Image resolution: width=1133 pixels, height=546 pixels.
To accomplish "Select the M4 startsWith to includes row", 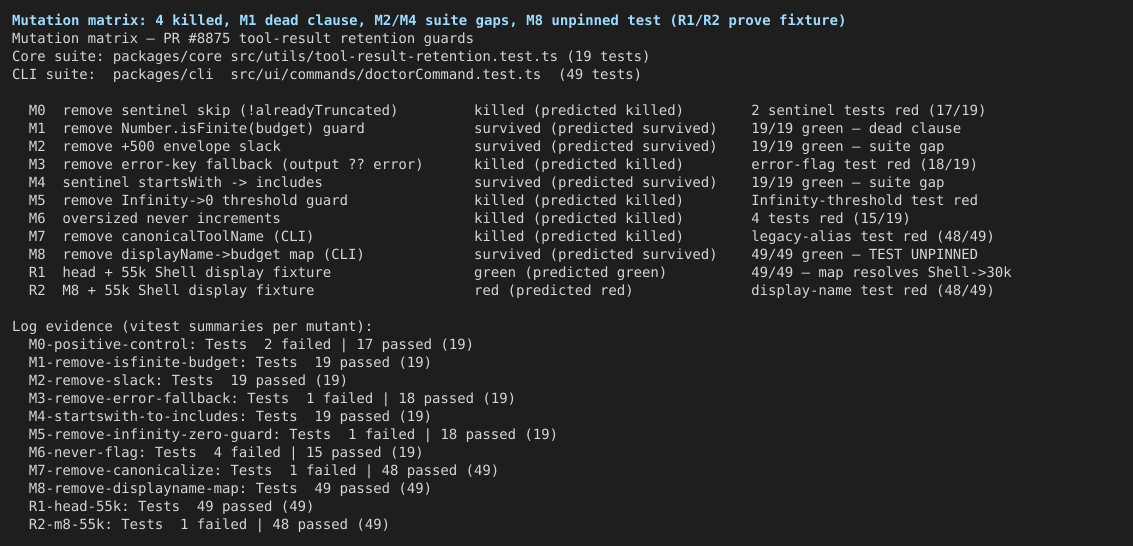I will point(486,183).
